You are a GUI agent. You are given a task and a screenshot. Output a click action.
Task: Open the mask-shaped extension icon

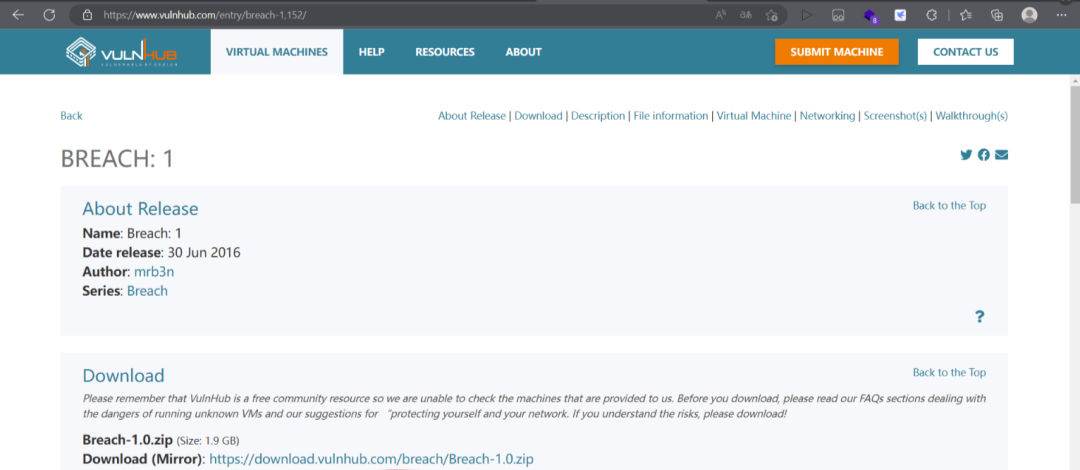[838, 14]
